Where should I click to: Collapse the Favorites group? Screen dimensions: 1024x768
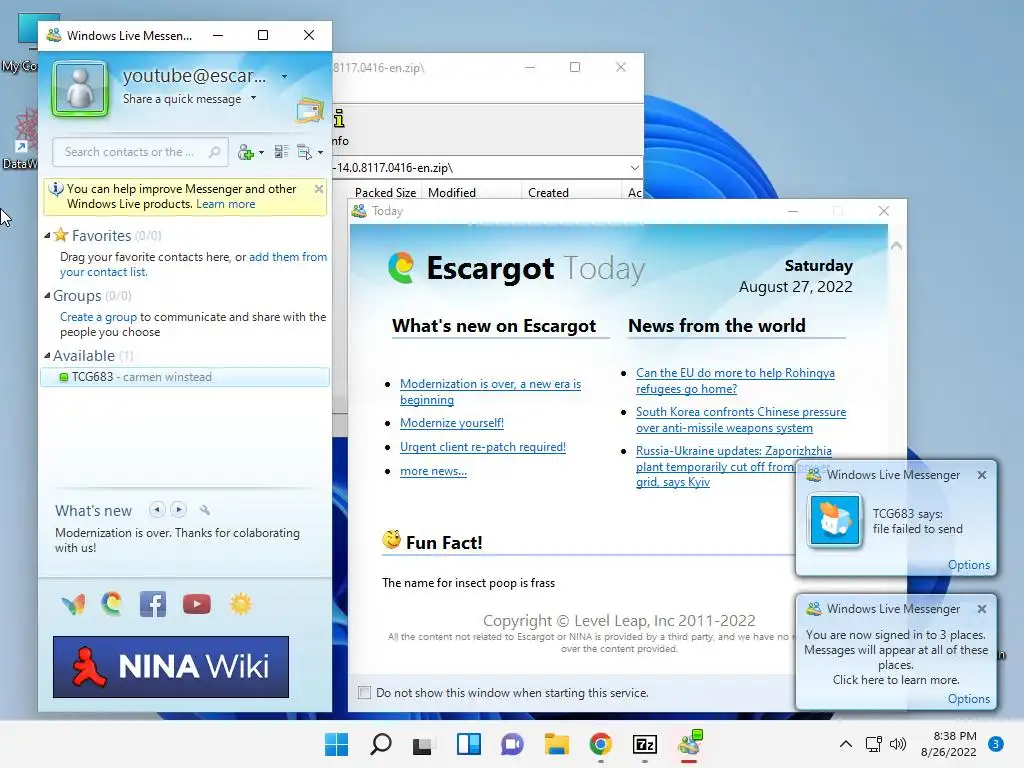(x=47, y=235)
